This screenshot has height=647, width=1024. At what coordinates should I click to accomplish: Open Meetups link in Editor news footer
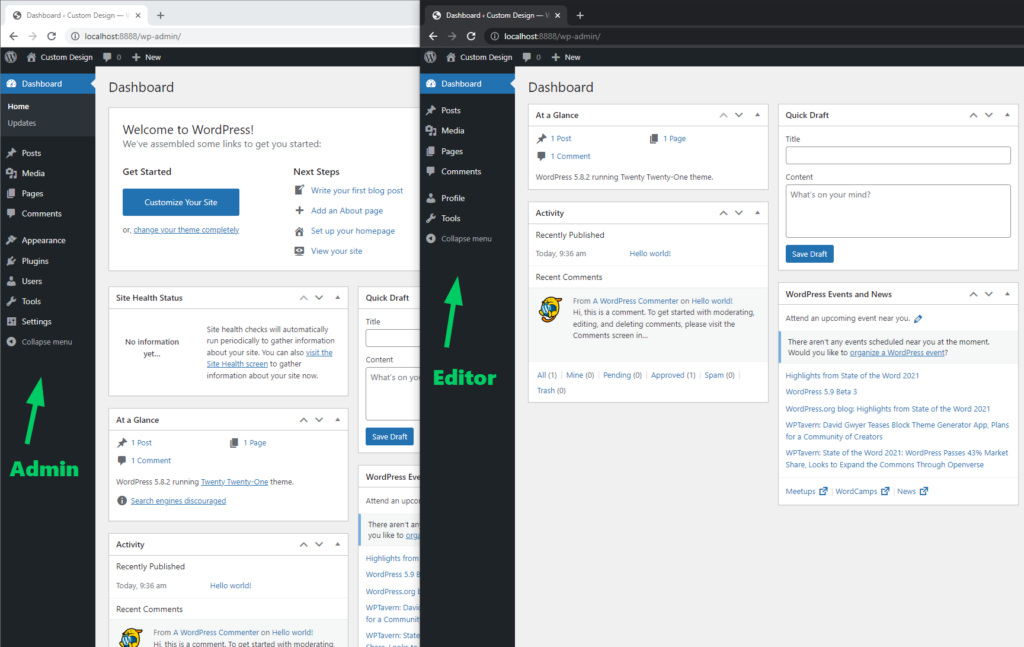click(x=806, y=492)
